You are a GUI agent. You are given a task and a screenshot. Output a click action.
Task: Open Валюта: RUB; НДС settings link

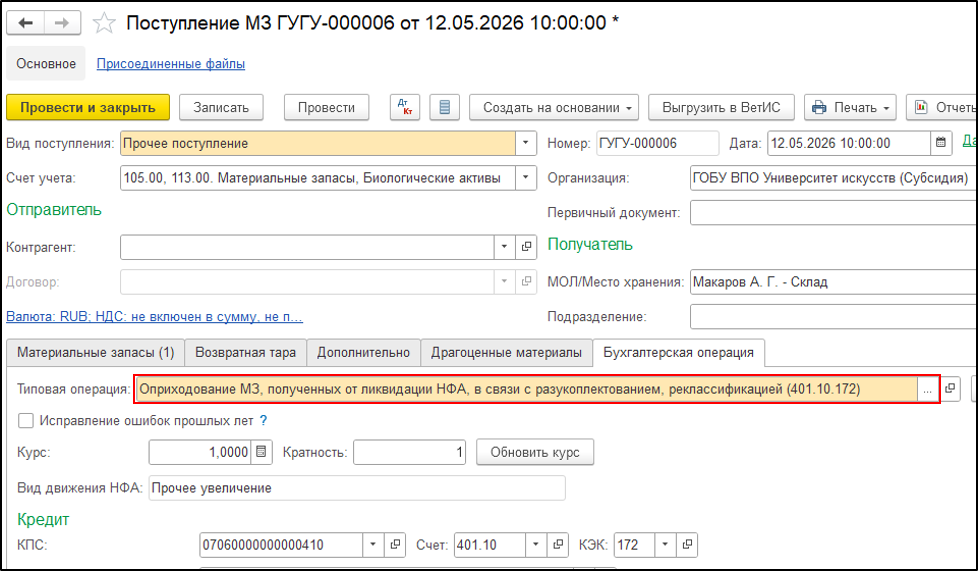(x=155, y=316)
